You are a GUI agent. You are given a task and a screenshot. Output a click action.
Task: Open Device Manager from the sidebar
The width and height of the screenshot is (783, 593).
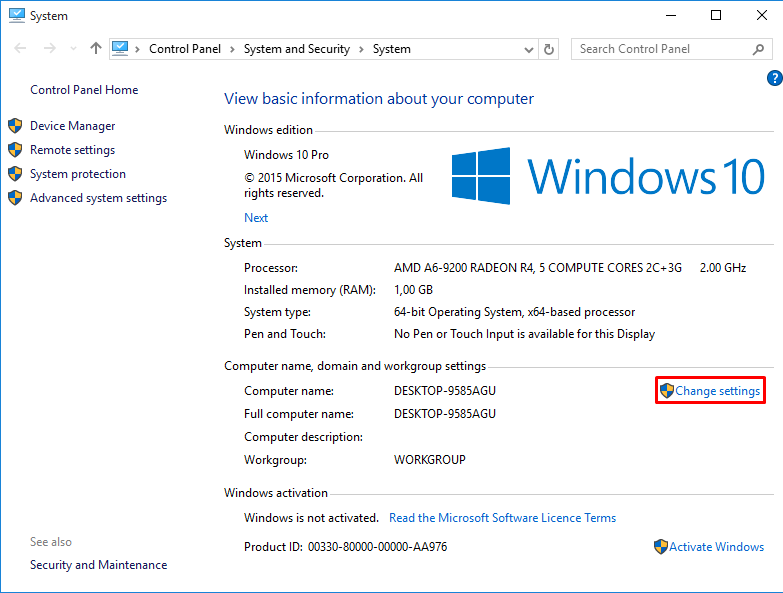[x=72, y=126]
